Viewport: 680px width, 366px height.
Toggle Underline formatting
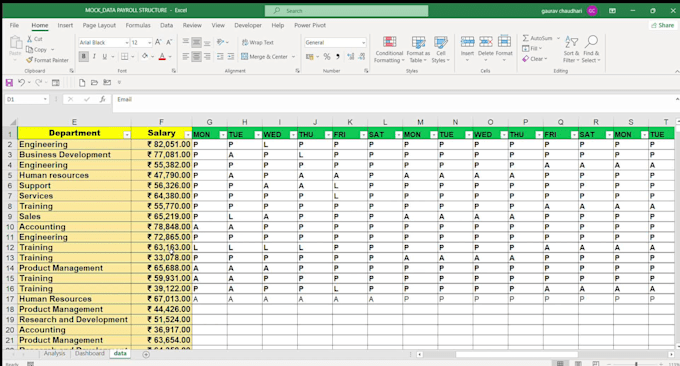pos(105,56)
